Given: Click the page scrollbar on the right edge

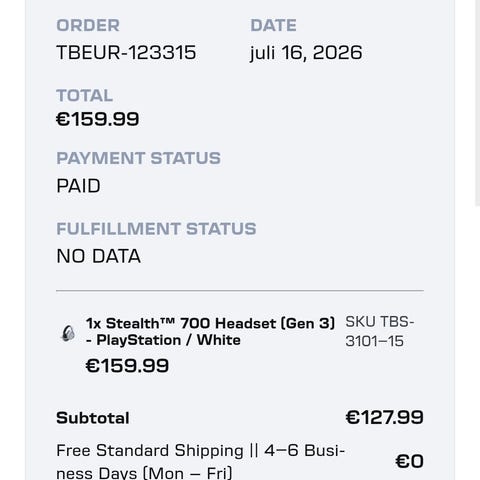Looking at the screenshot, I should pos(477,103).
